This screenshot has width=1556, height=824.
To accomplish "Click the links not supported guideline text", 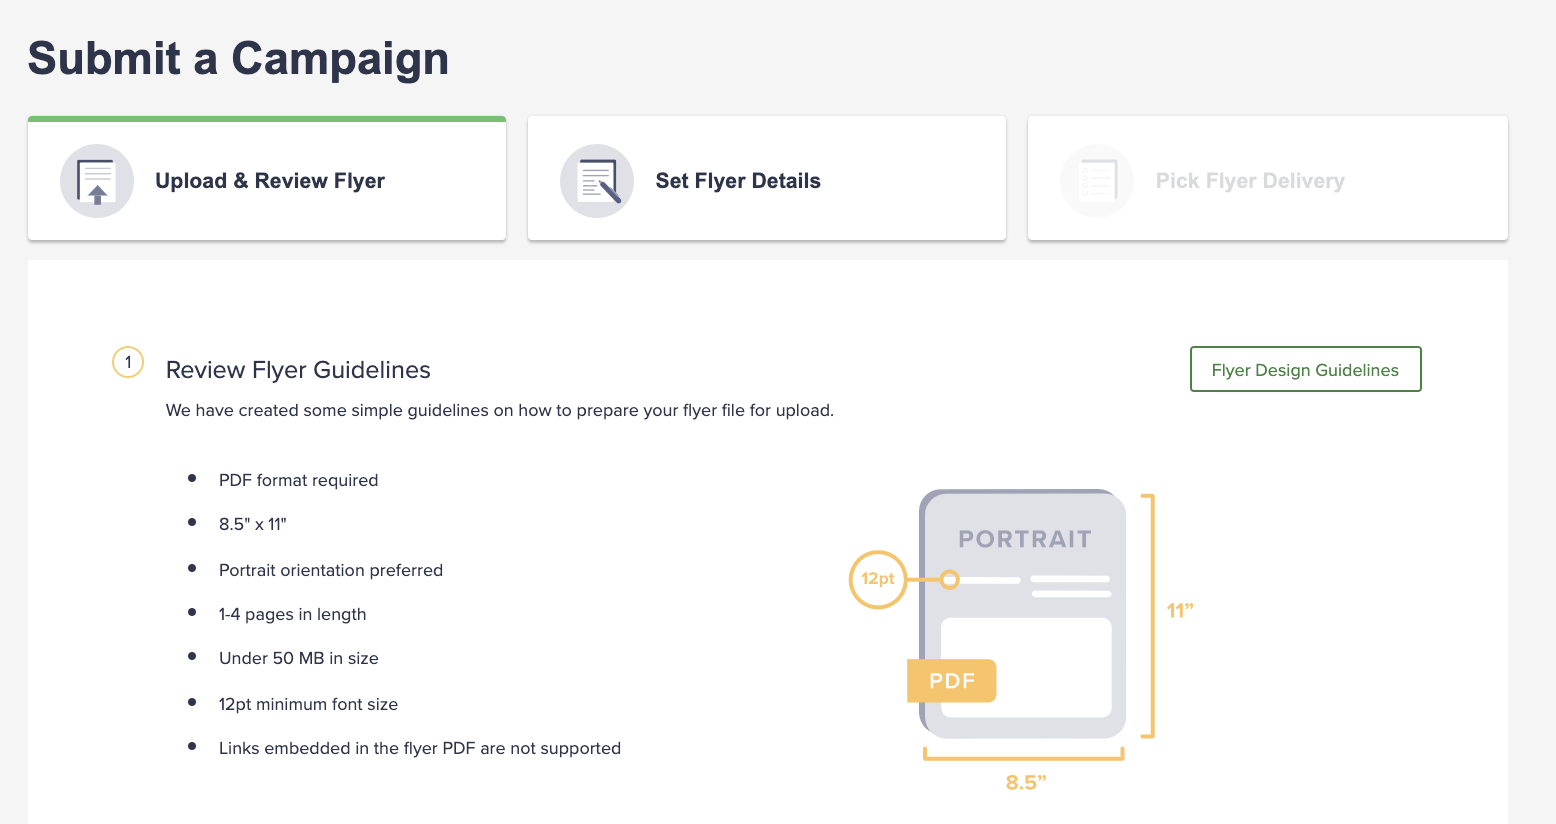I will (420, 748).
